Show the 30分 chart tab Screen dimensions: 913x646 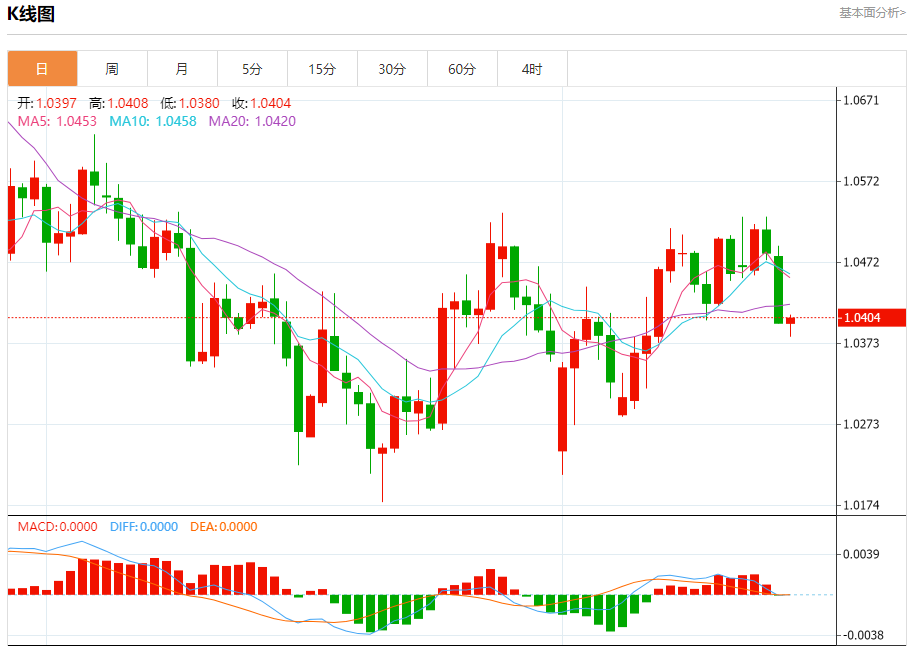(392, 69)
